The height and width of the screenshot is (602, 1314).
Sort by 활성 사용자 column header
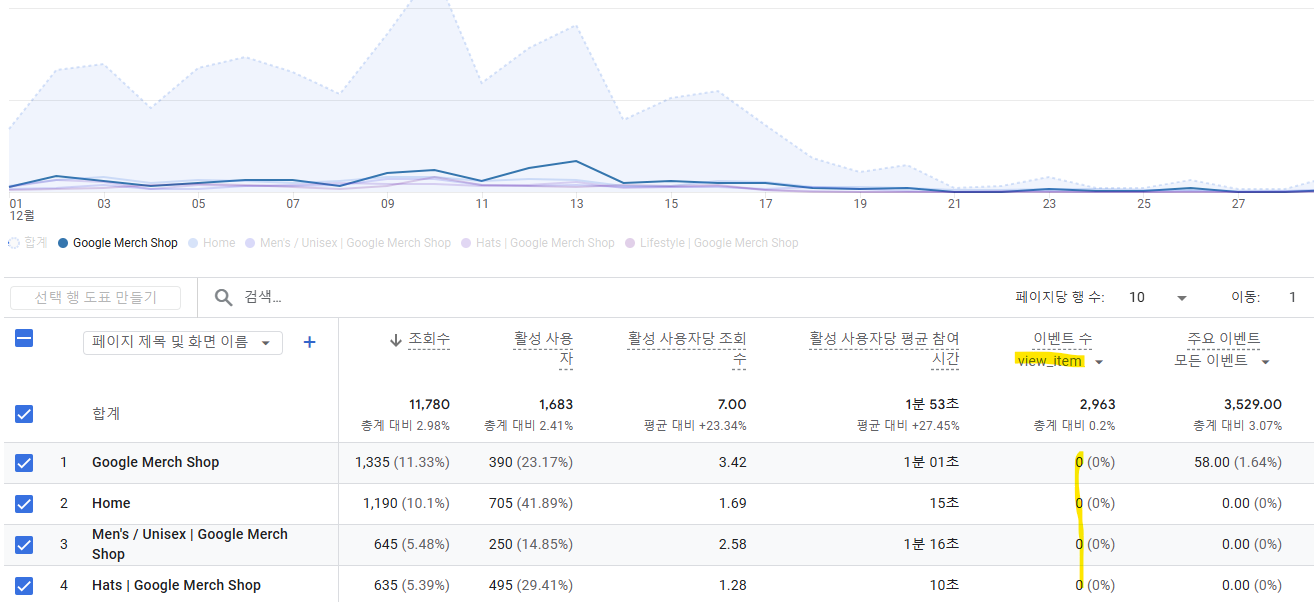(544, 349)
